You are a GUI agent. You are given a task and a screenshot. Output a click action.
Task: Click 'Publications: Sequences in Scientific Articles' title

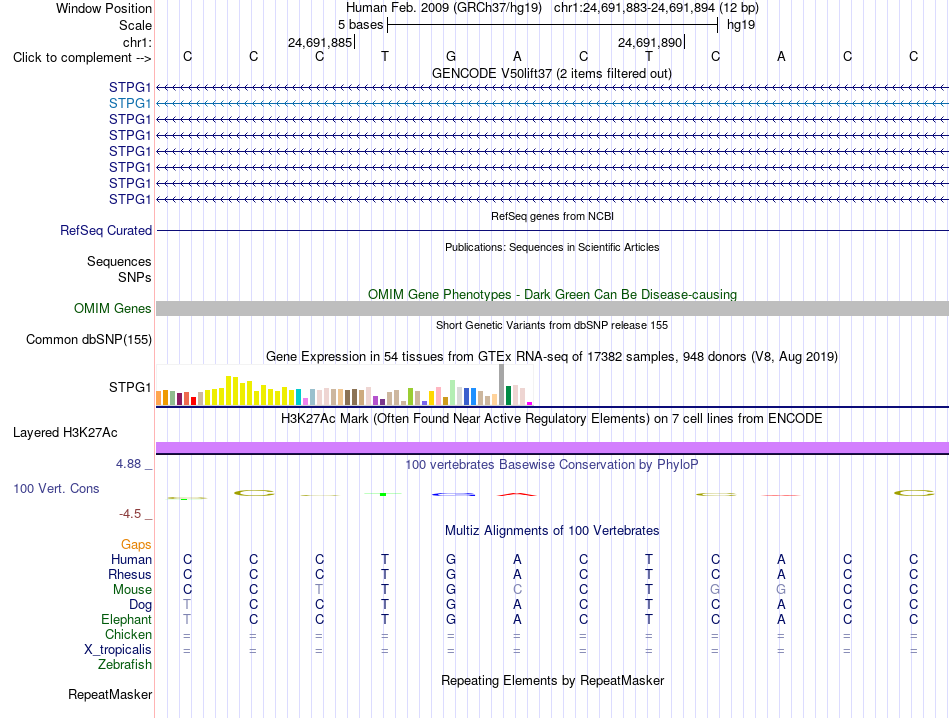[552, 247]
